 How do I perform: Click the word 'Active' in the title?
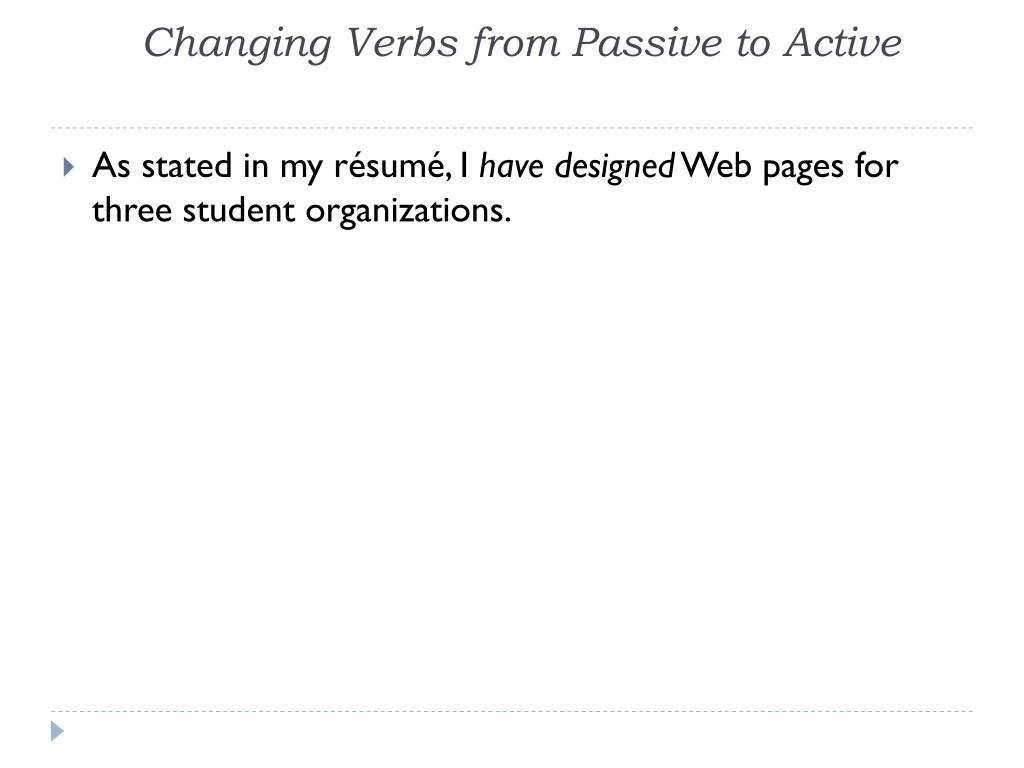pyautogui.click(x=843, y=43)
